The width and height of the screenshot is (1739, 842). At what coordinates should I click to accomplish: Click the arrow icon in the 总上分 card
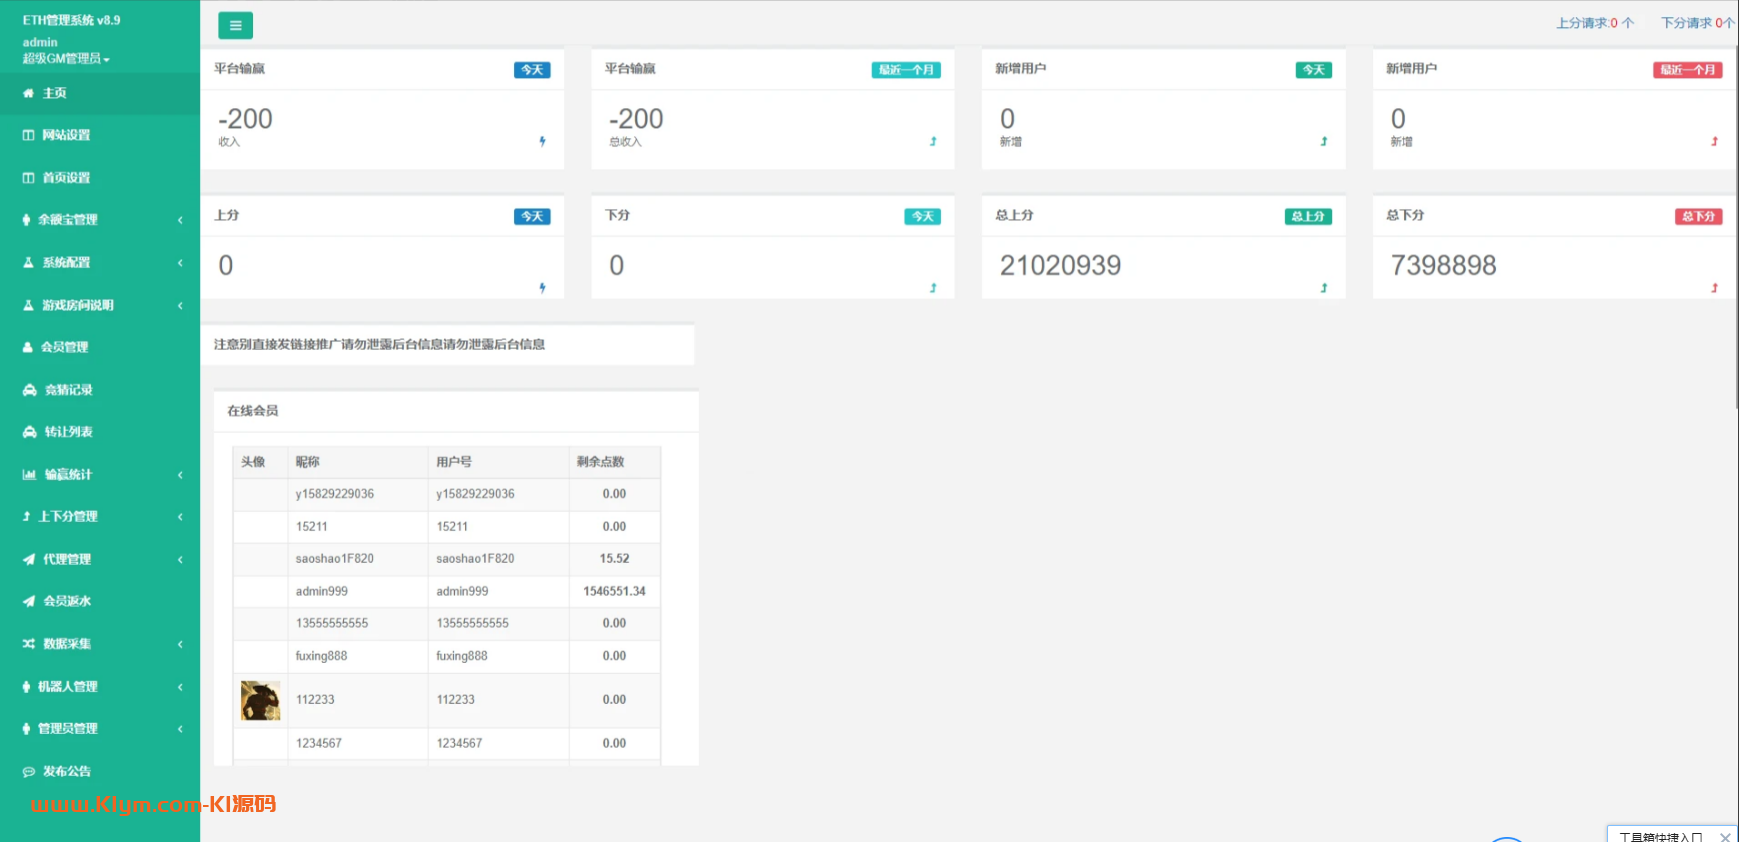1324,288
